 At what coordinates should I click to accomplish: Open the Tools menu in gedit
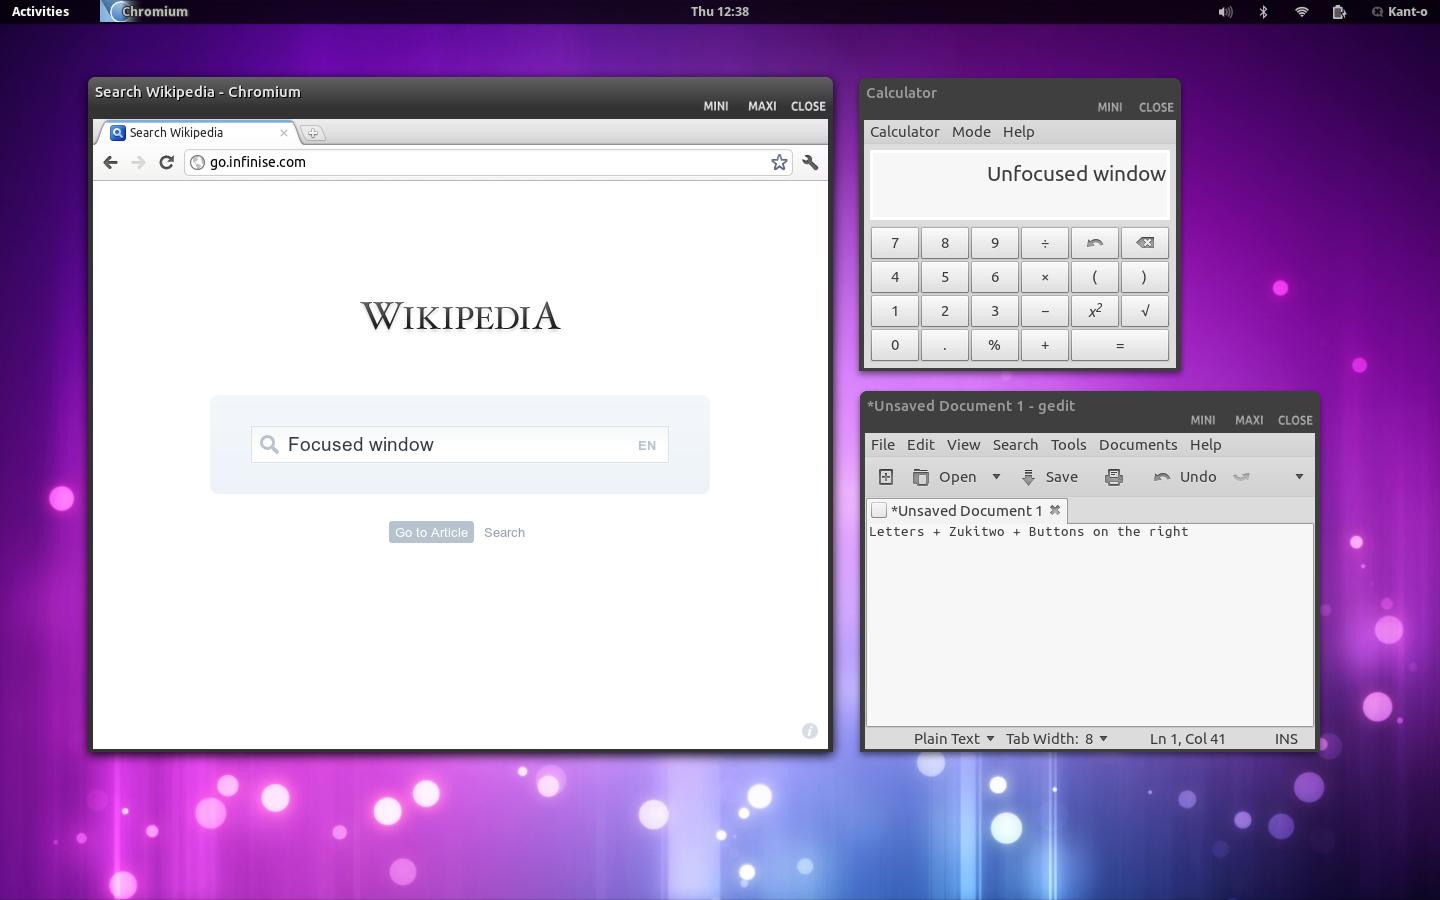1068,445
